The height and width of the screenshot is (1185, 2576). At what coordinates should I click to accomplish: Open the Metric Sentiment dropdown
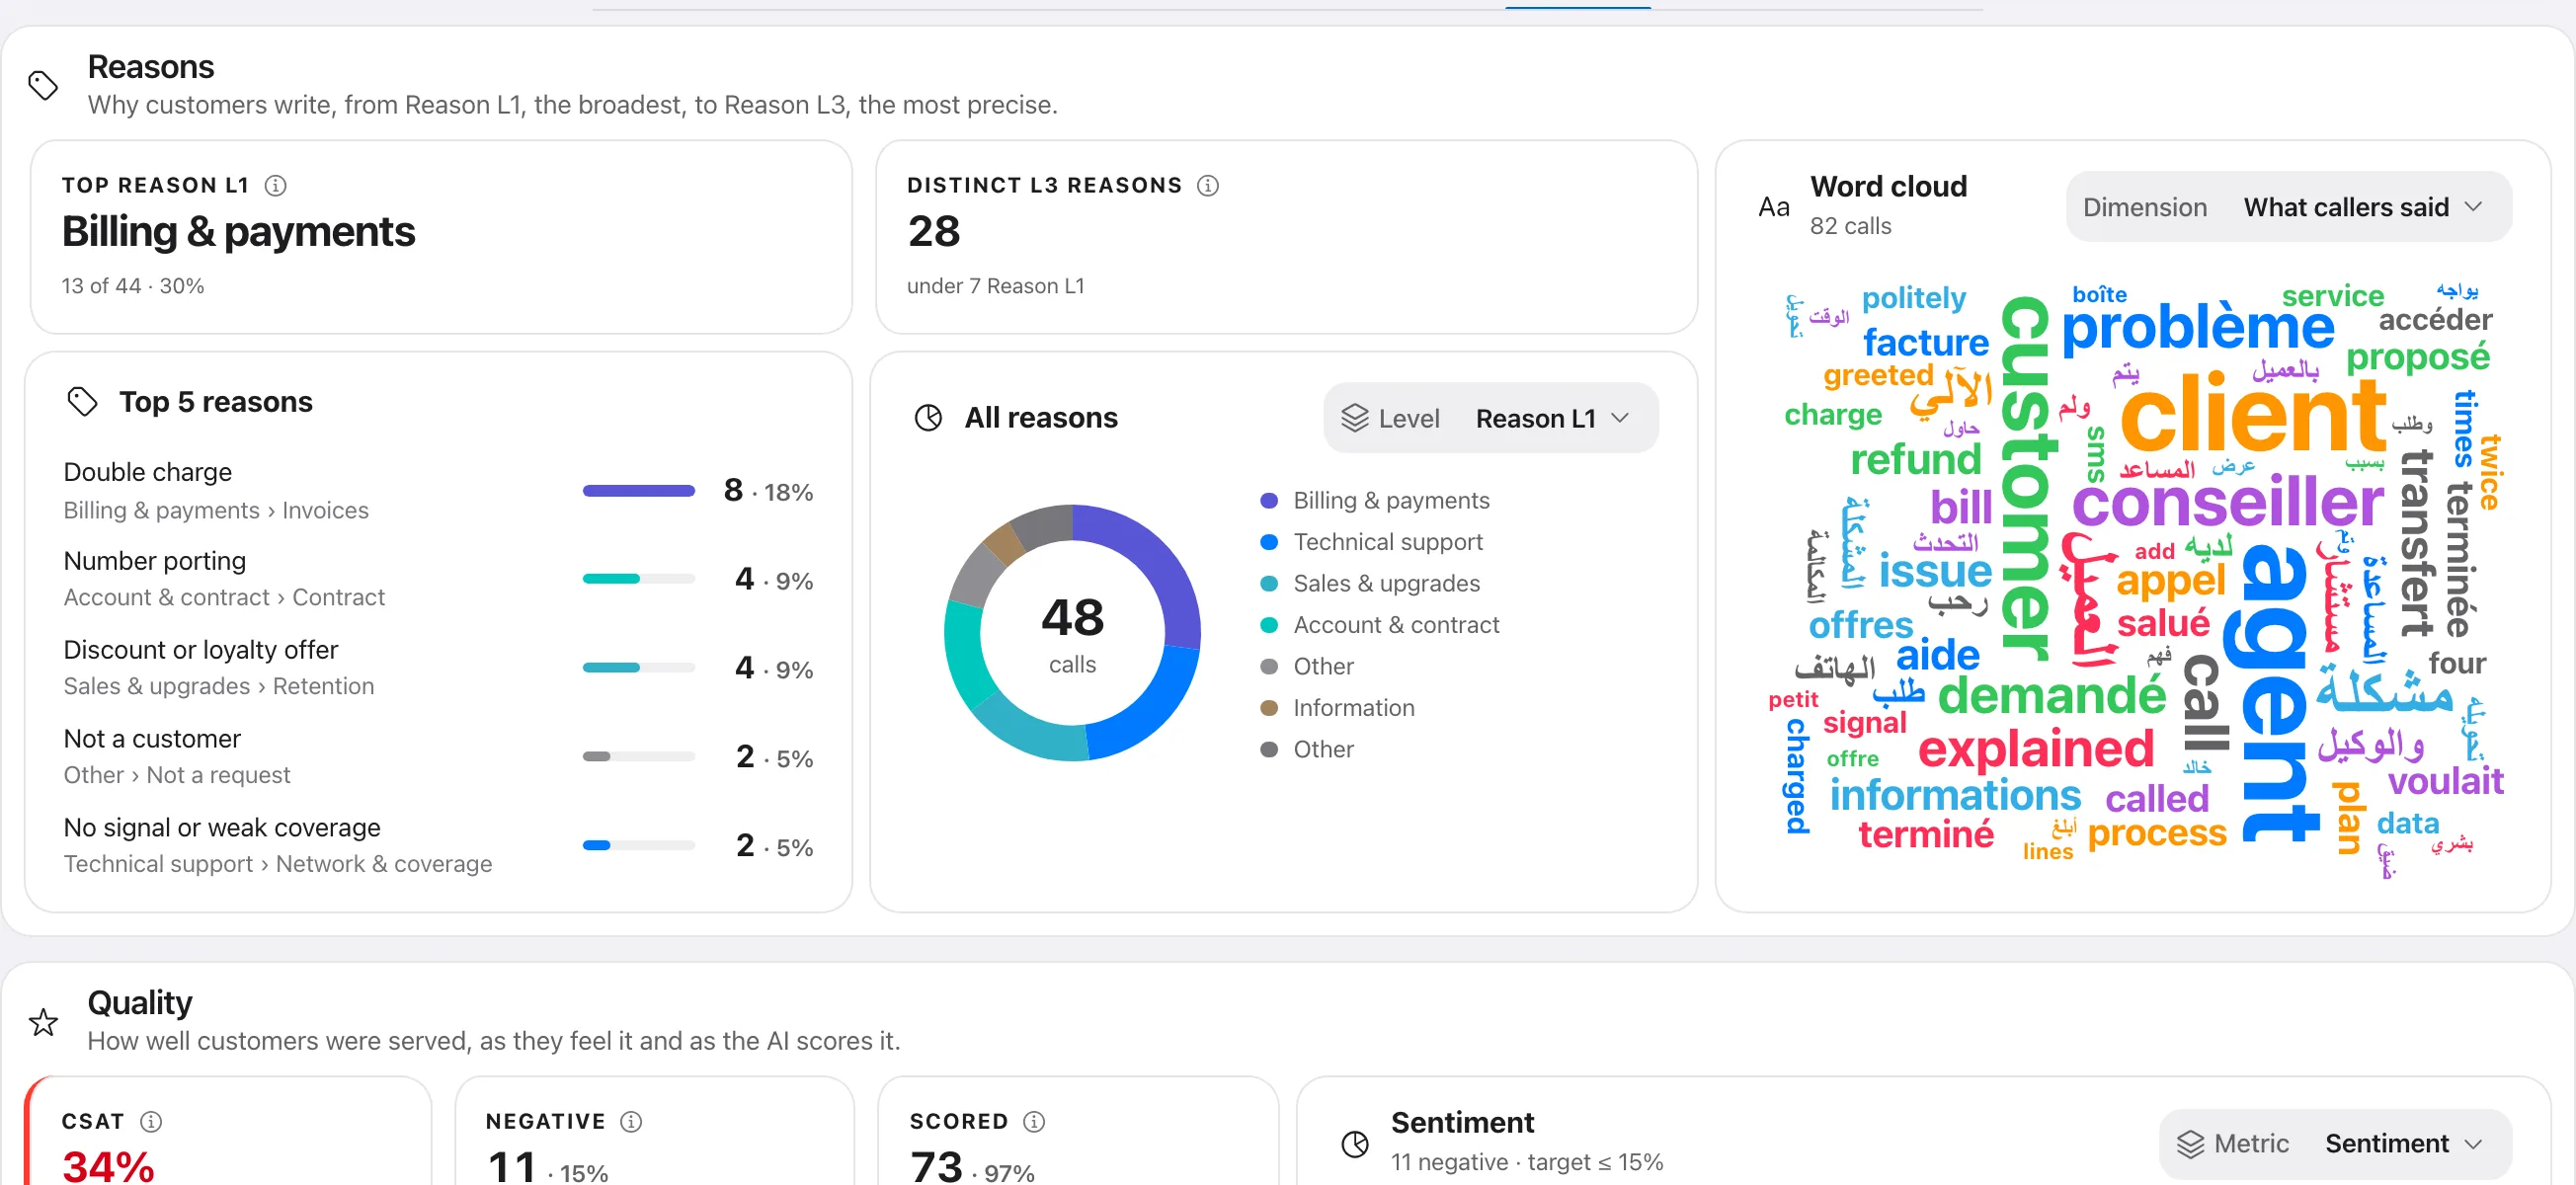point(2334,1143)
